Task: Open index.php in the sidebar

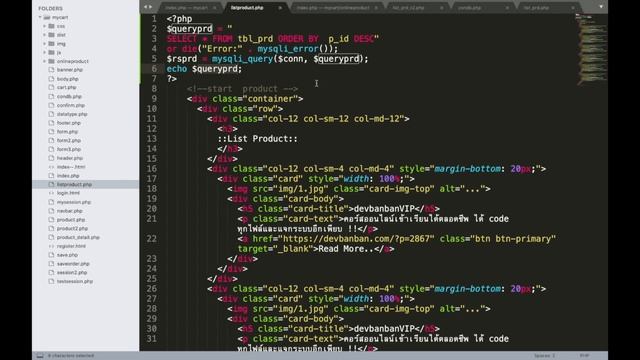Action: pyautogui.click(x=68, y=176)
